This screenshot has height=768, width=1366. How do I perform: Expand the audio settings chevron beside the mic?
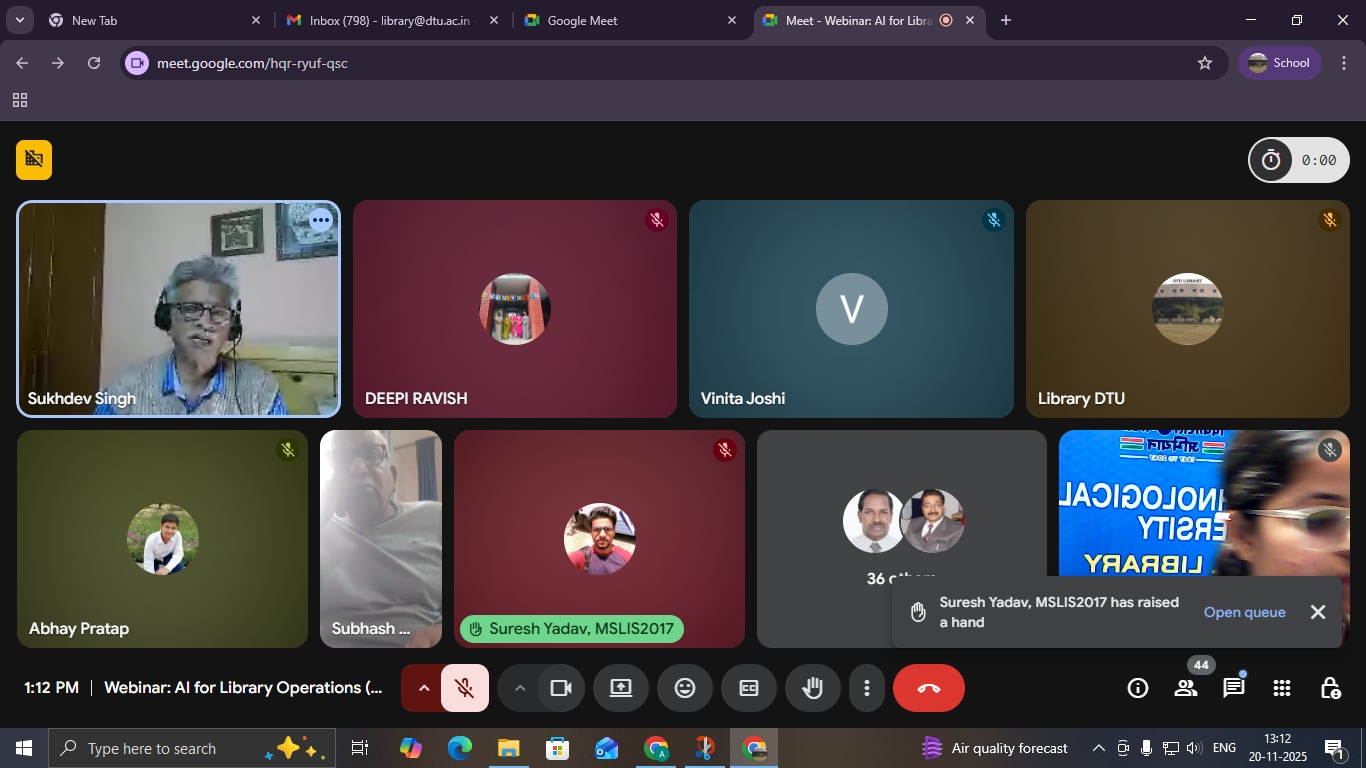(423, 688)
